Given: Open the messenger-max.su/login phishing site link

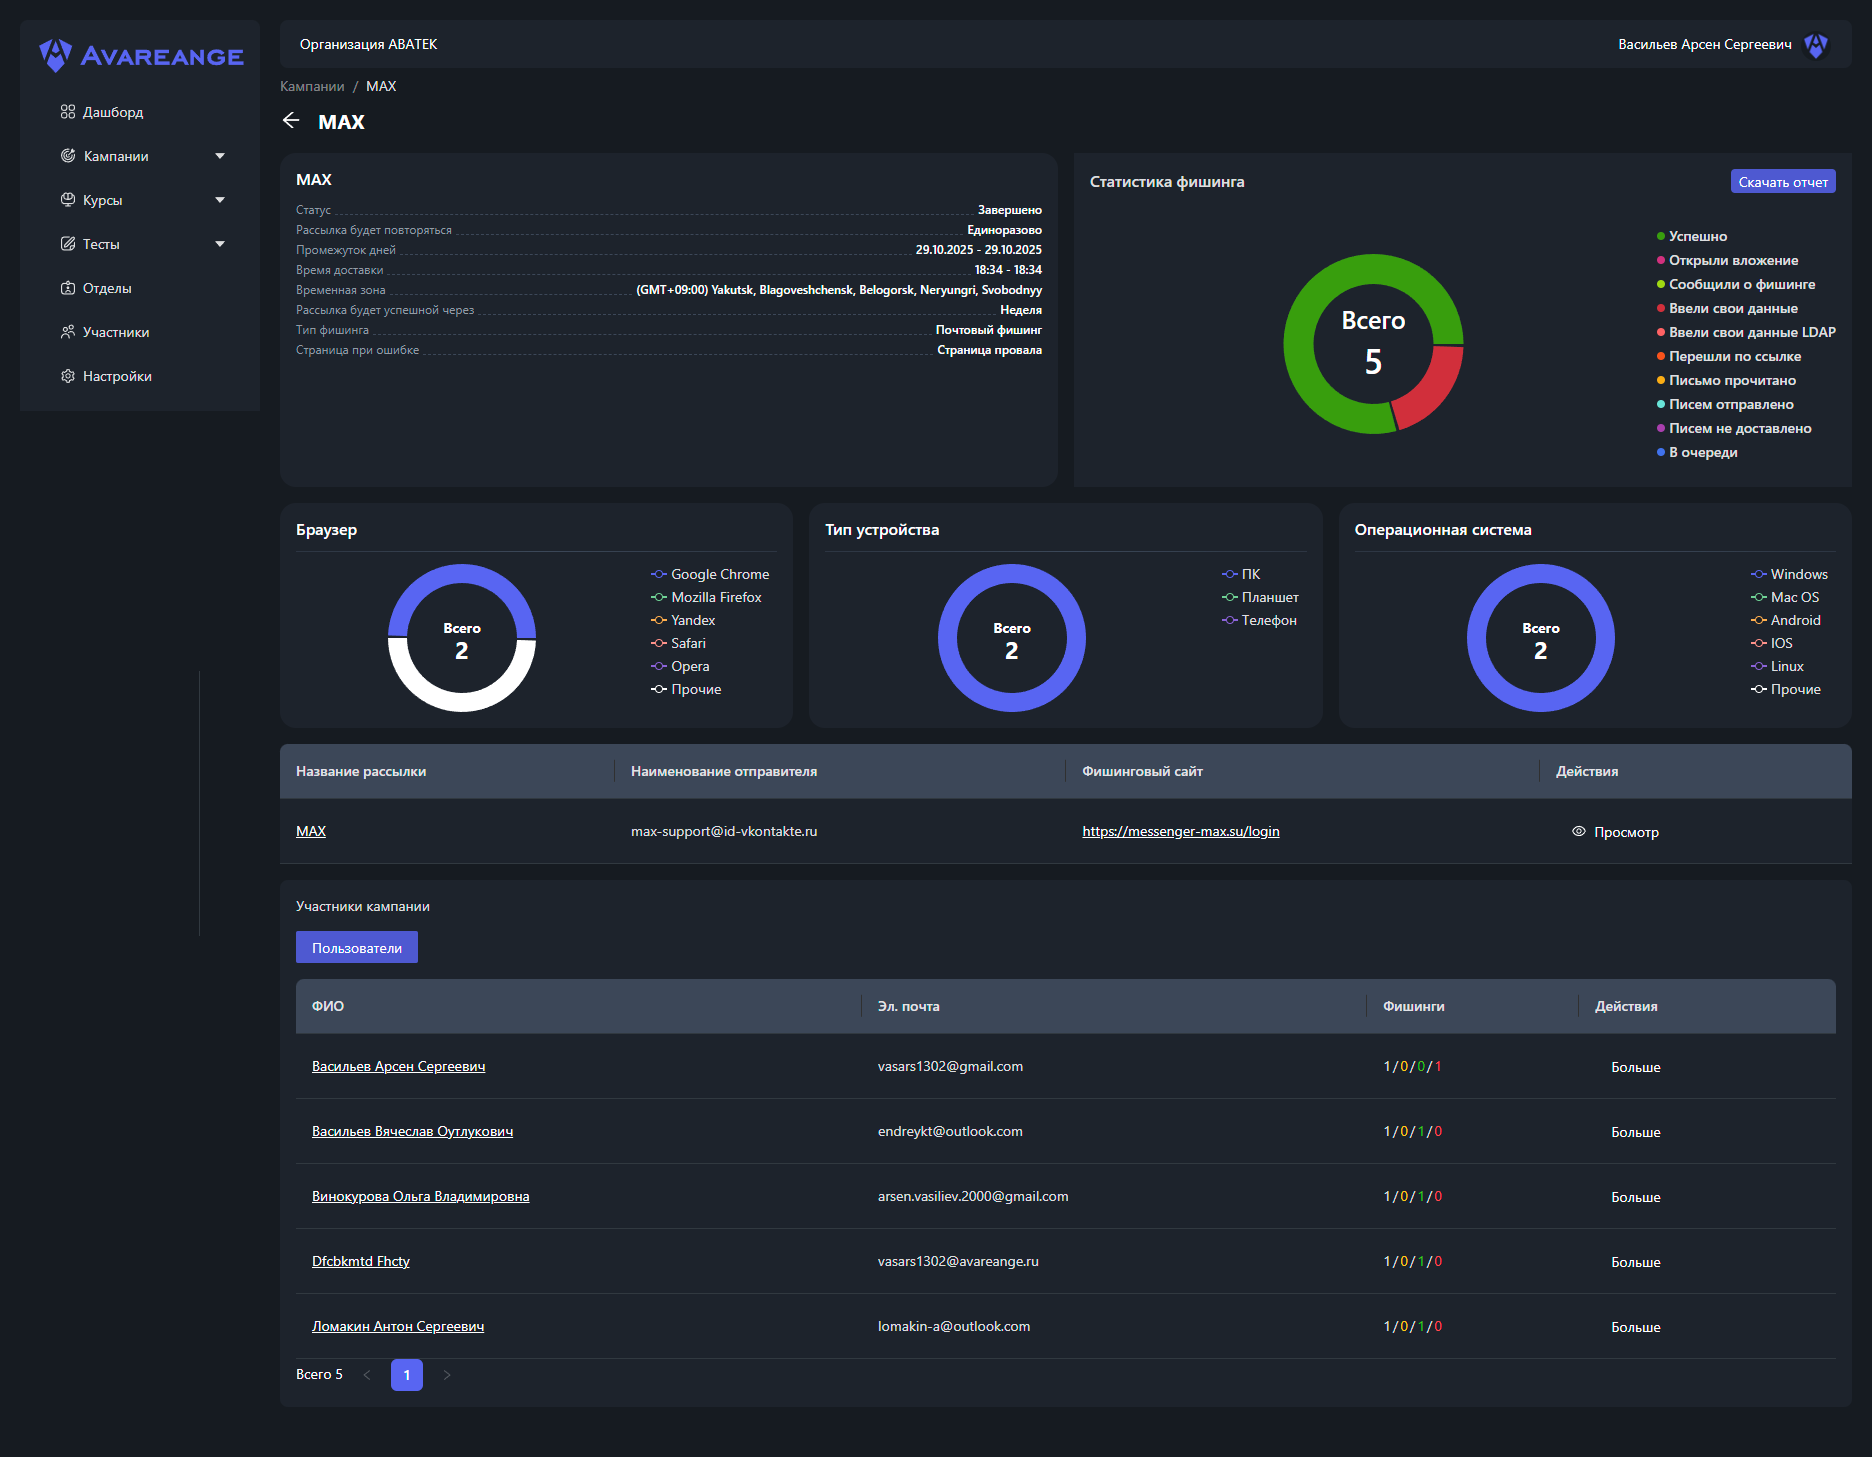Looking at the screenshot, I should [1180, 831].
